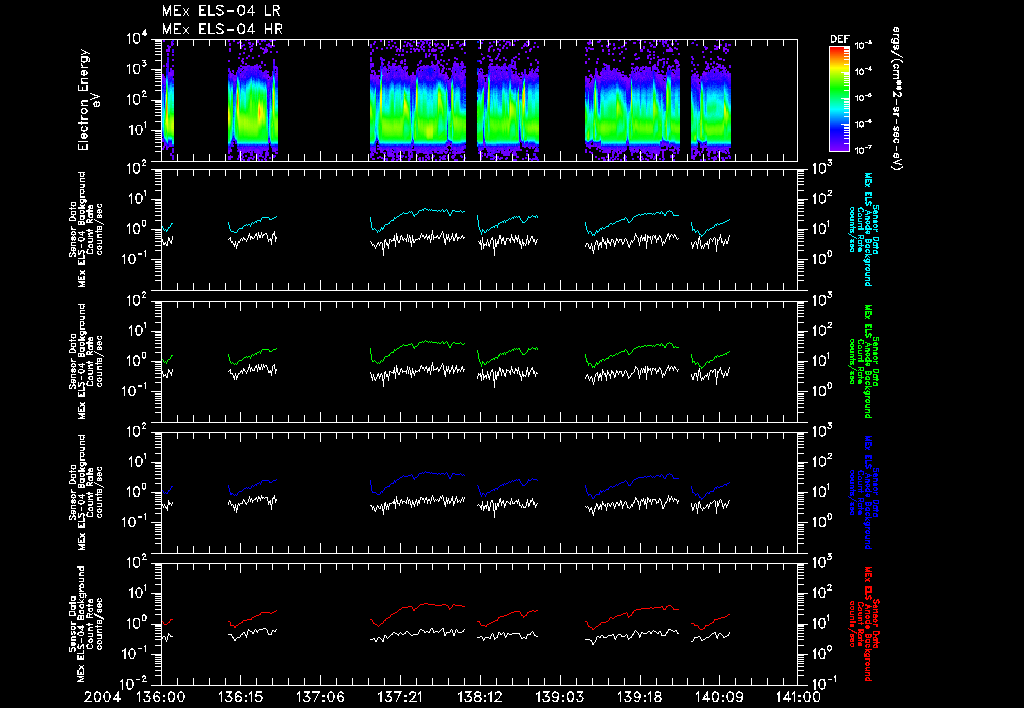This screenshot has width=1024, height=708.
Task: Click the left axis label of green panel
Action: click(86, 361)
